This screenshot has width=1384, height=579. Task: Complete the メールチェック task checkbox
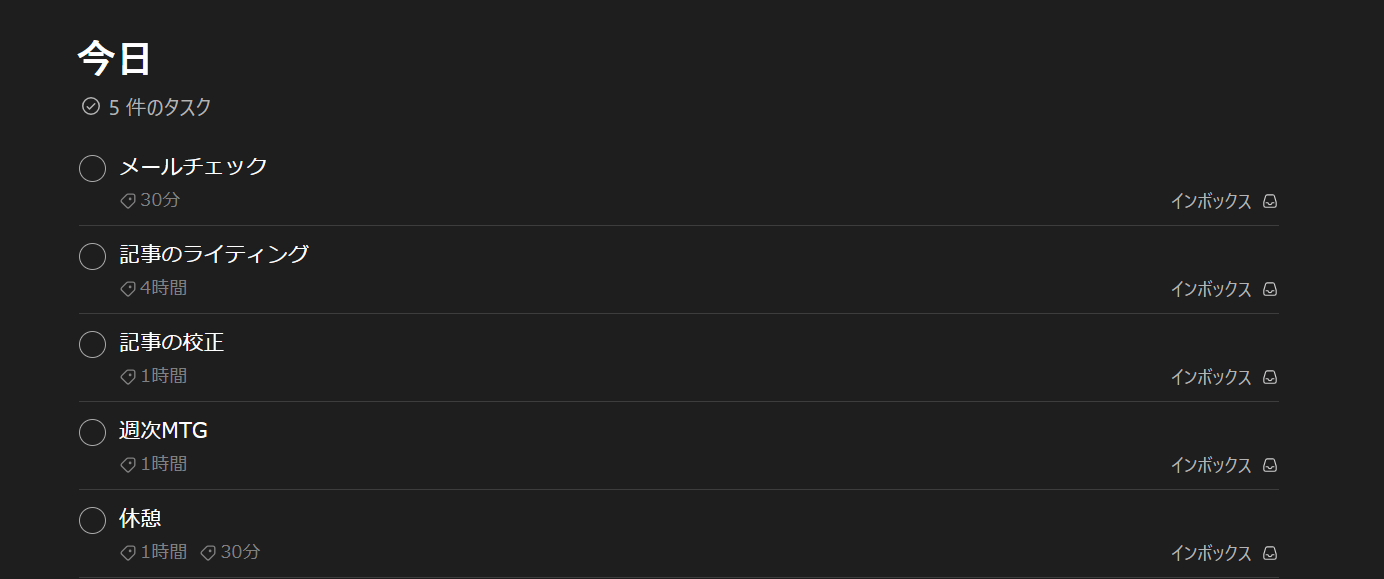pyautogui.click(x=92, y=169)
